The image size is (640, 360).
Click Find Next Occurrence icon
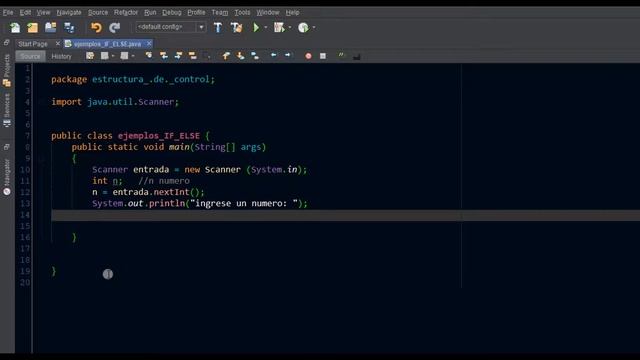[x=178, y=56]
